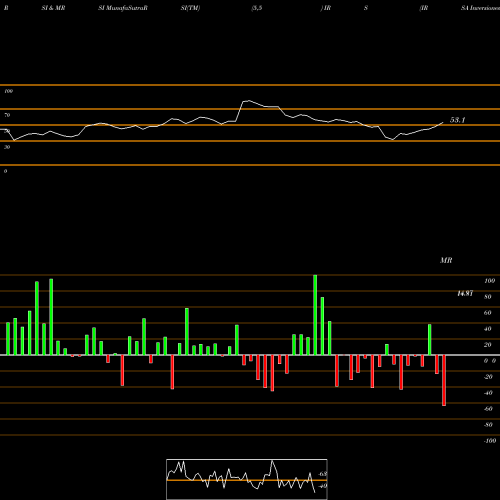
Task: Click the MR axis label -60
Action: click(x=488, y=409)
